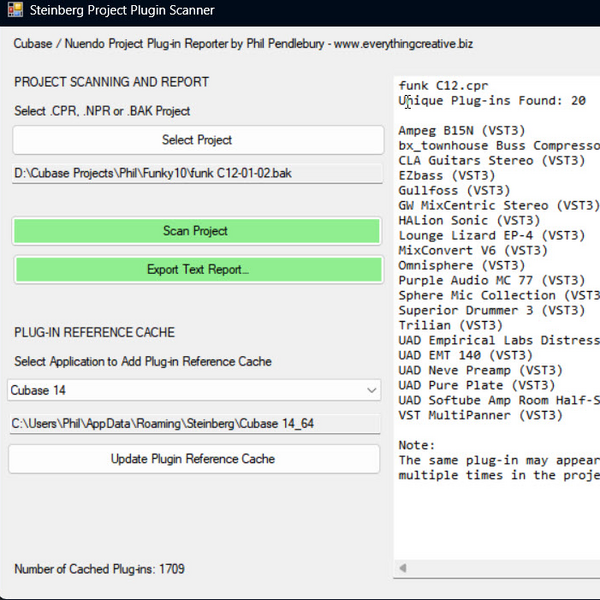Click the 'Number of Cached Plug-ins: 1709' status text
The height and width of the screenshot is (600, 600).
[99, 569]
